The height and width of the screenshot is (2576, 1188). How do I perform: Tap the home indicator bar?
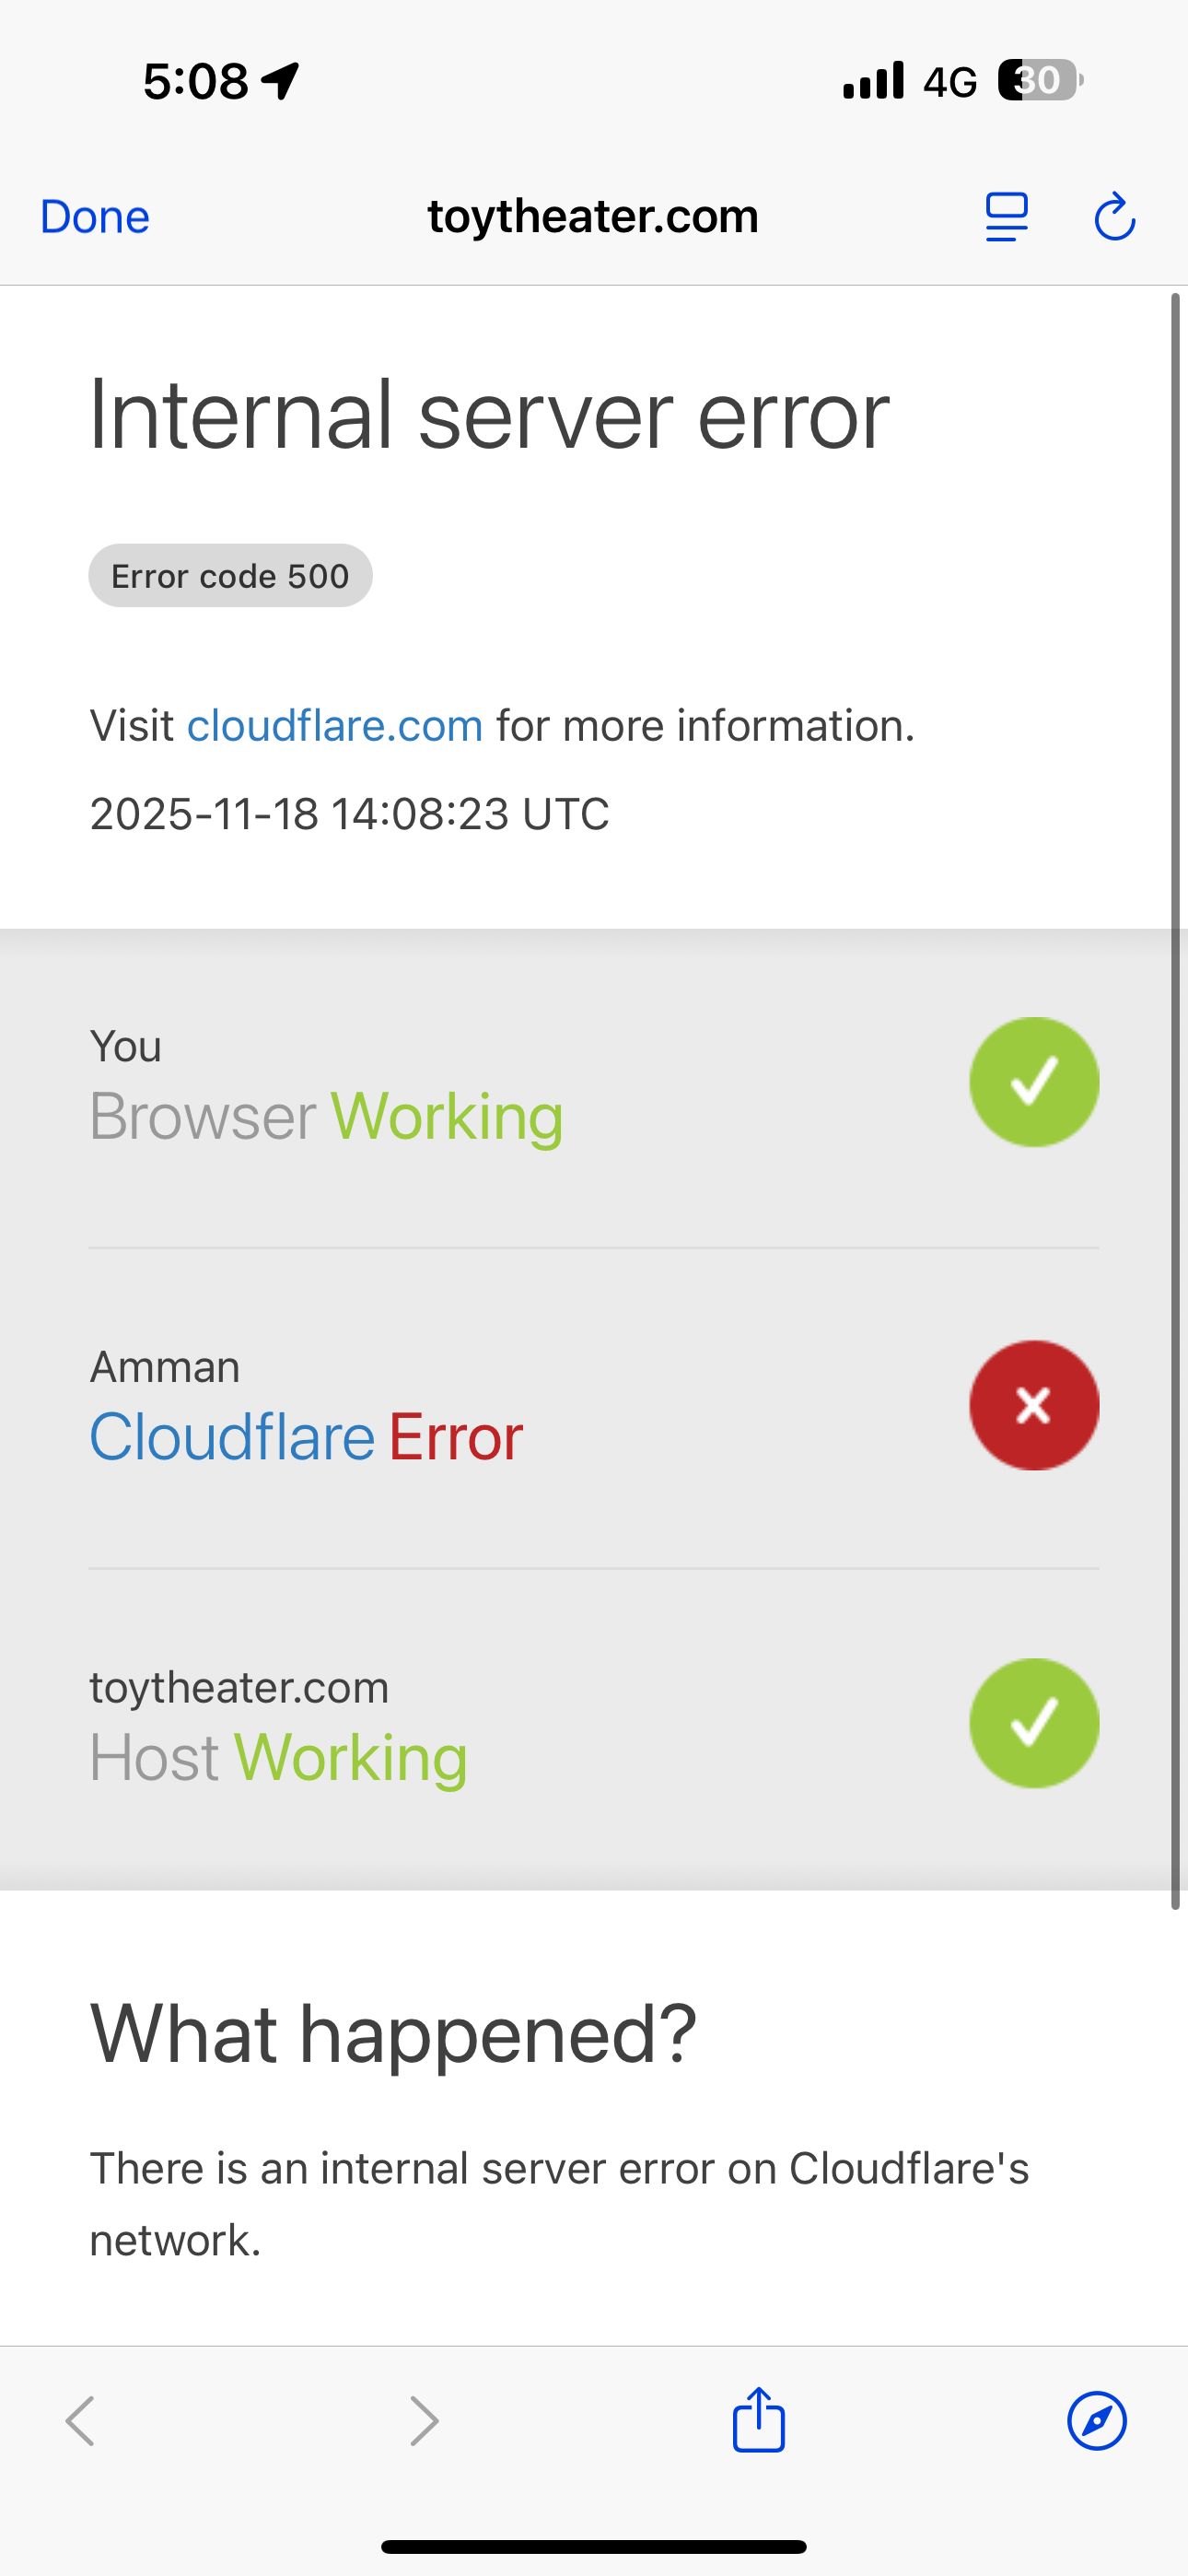[593, 2546]
